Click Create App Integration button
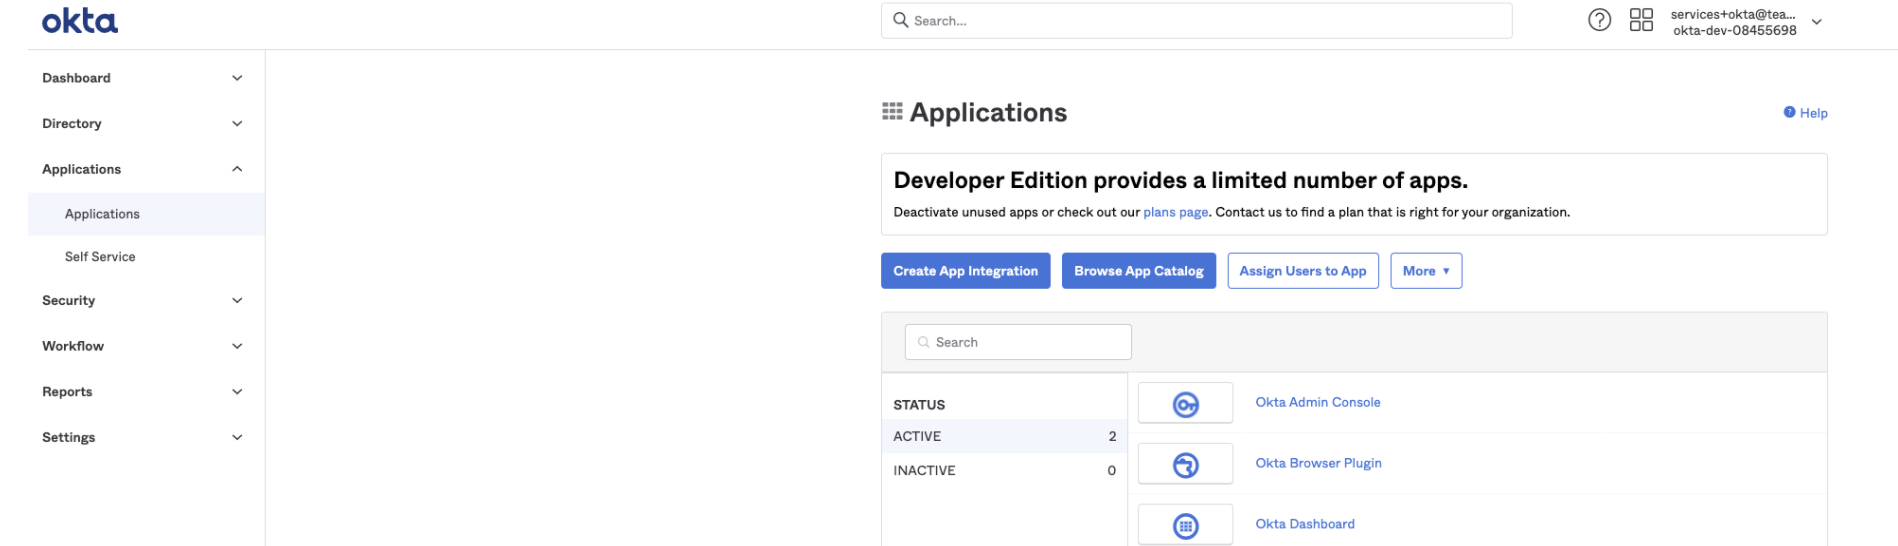The width and height of the screenshot is (1898, 546). point(965,271)
